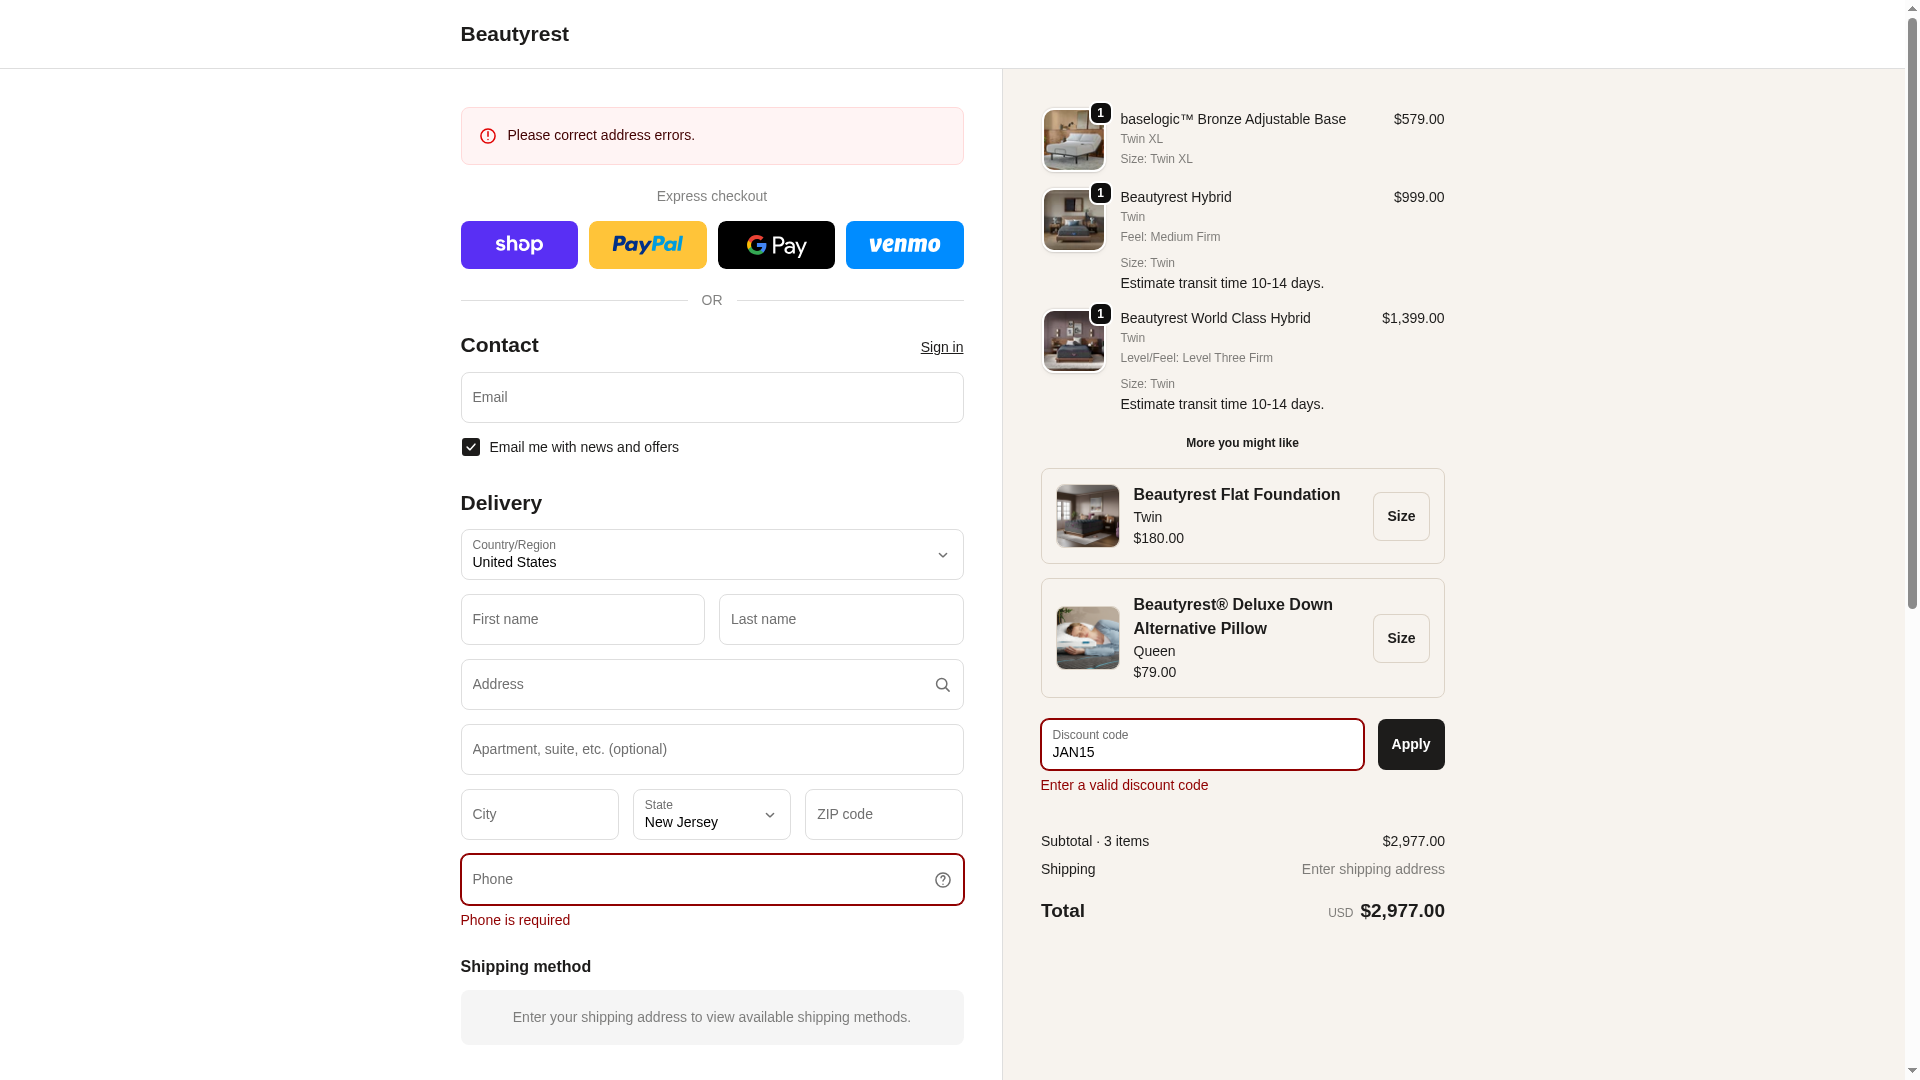Pay with Shop Pay express button
1920x1080 pixels.
[x=519, y=245]
